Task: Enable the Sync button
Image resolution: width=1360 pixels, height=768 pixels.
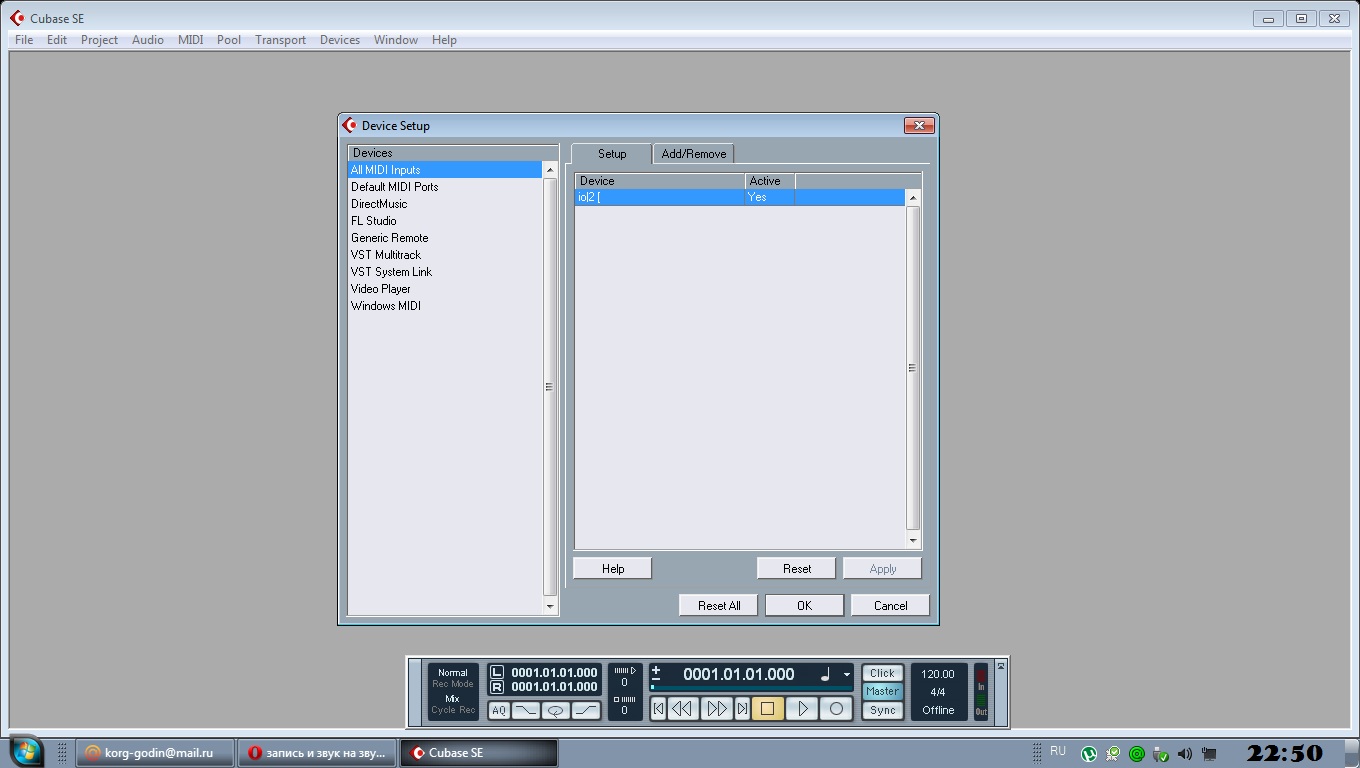Action: 882,710
